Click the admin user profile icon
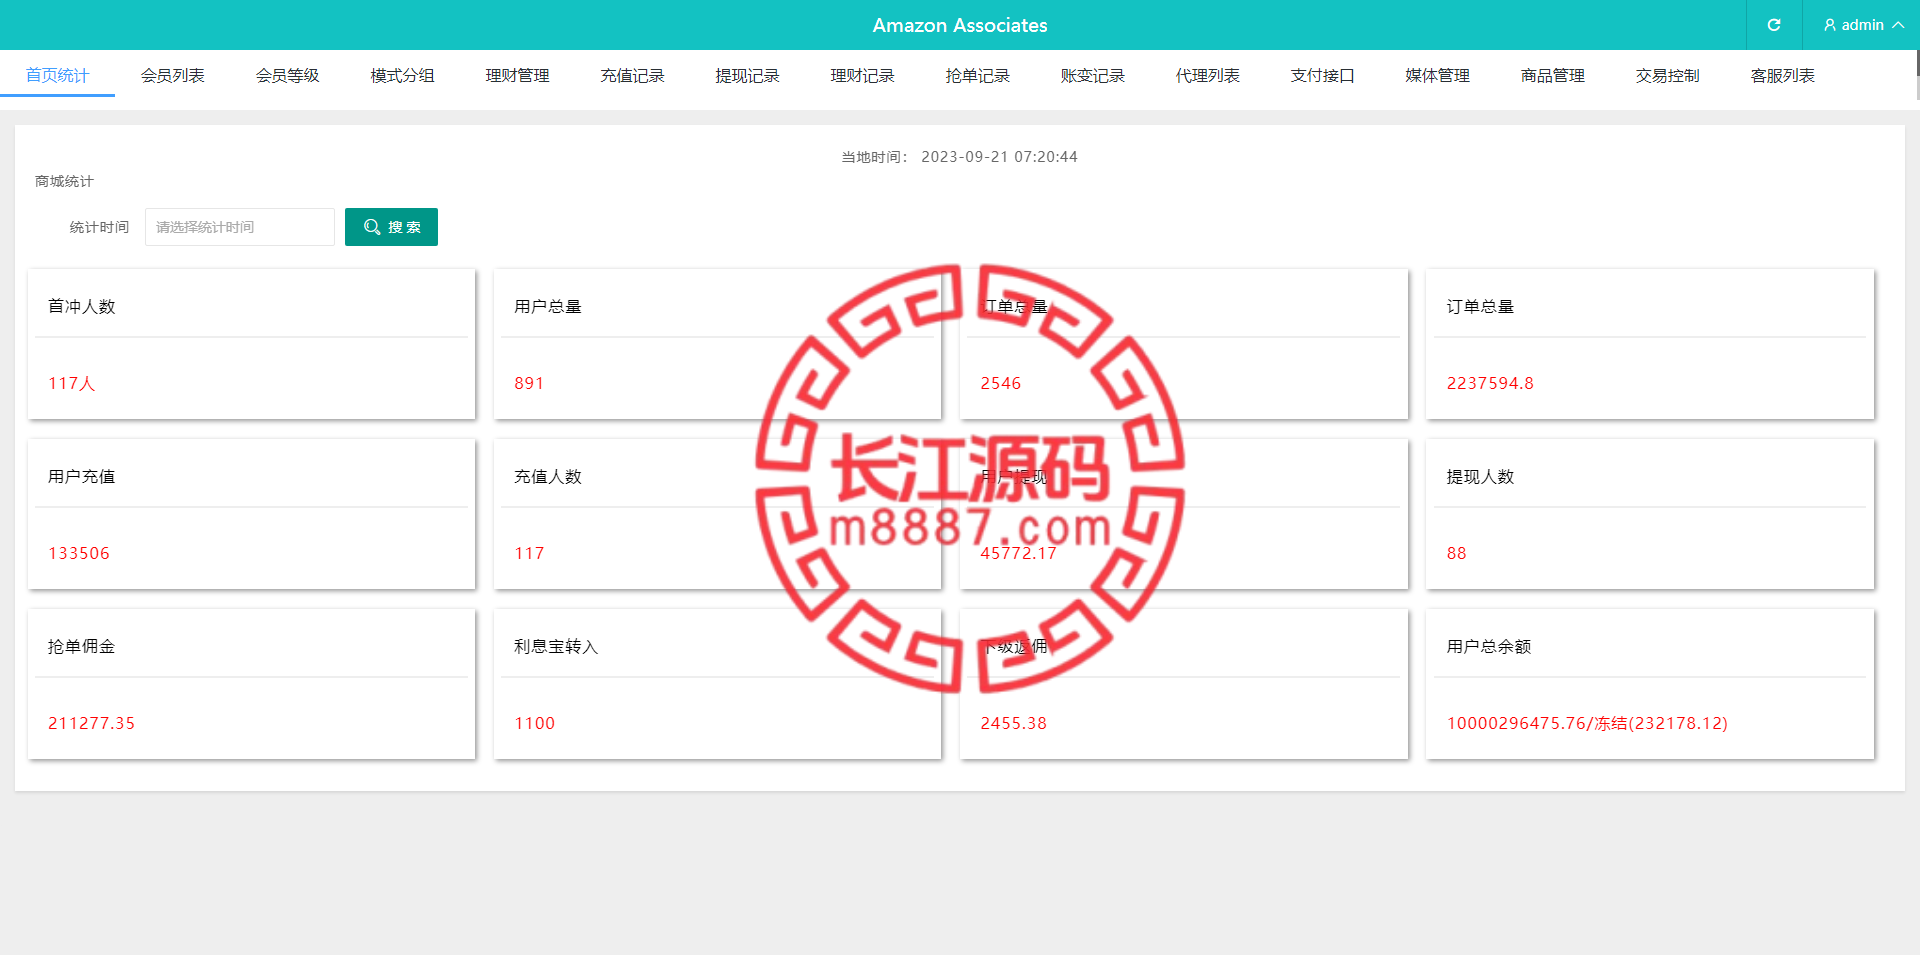The height and width of the screenshot is (955, 1920). click(1830, 25)
